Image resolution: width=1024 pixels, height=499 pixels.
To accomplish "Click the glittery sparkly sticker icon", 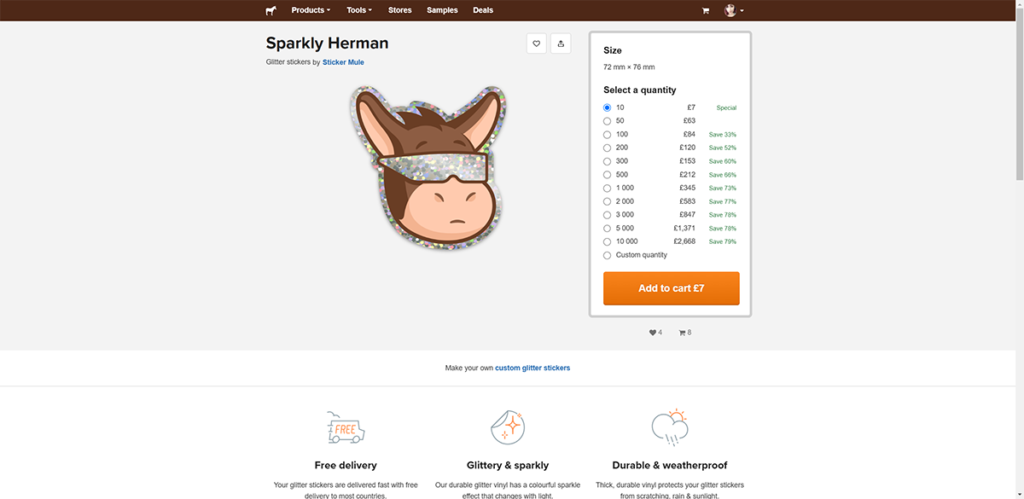I will (508, 428).
